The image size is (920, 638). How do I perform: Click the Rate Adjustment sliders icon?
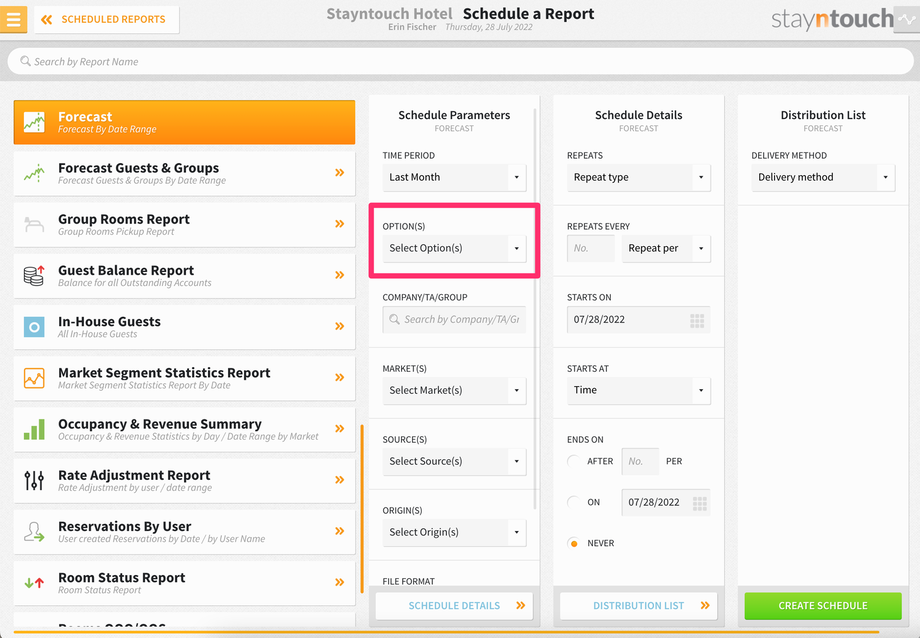click(34, 480)
